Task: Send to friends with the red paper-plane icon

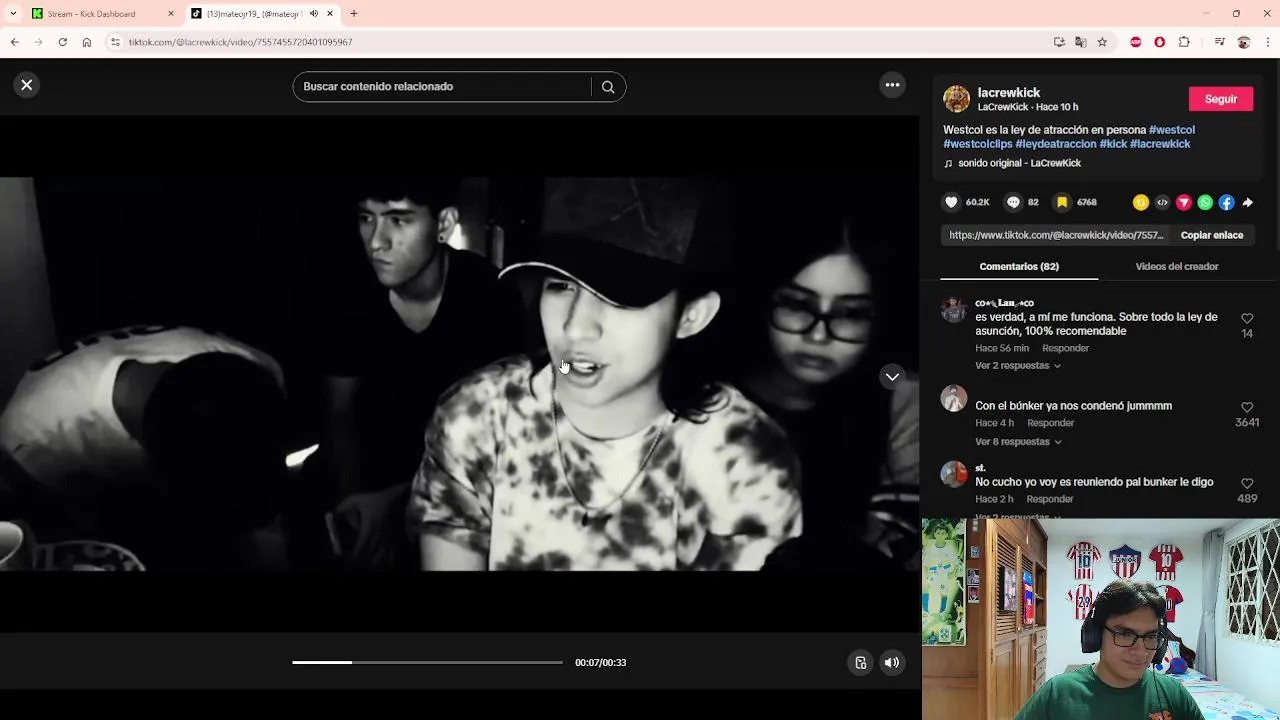Action: 1184,202
